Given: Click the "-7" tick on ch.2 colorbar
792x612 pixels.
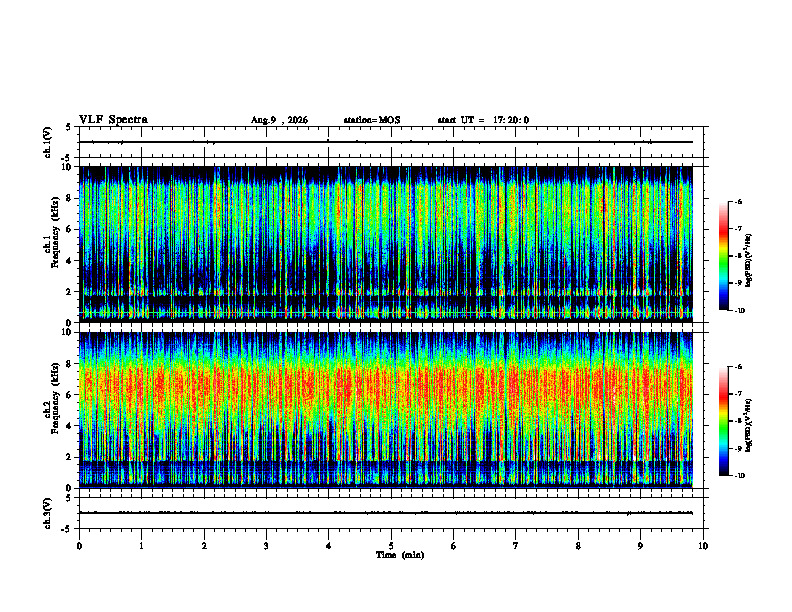Looking at the screenshot, I should coord(738,394).
